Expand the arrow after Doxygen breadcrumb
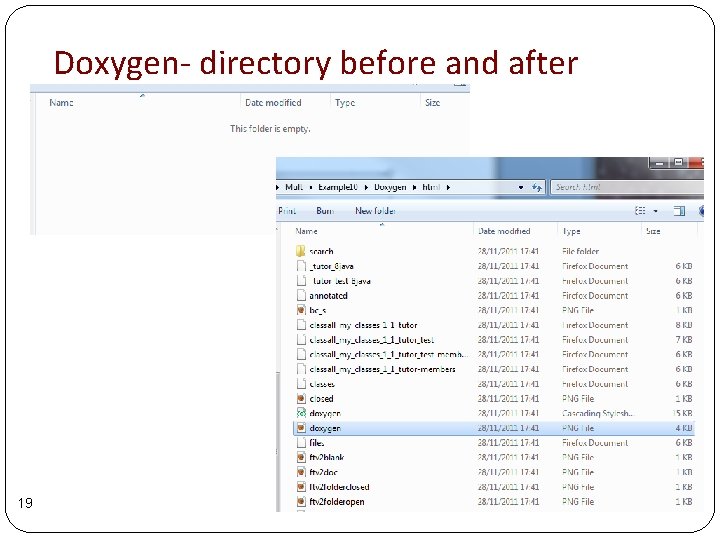Screen dimensions: 720x540 pos(414,187)
